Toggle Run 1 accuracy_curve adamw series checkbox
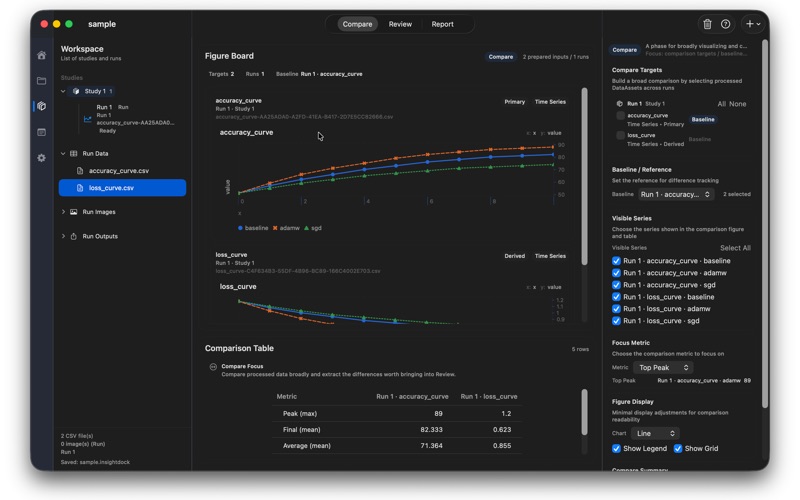The height and width of the screenshot is (500, 800). (616, 273)
